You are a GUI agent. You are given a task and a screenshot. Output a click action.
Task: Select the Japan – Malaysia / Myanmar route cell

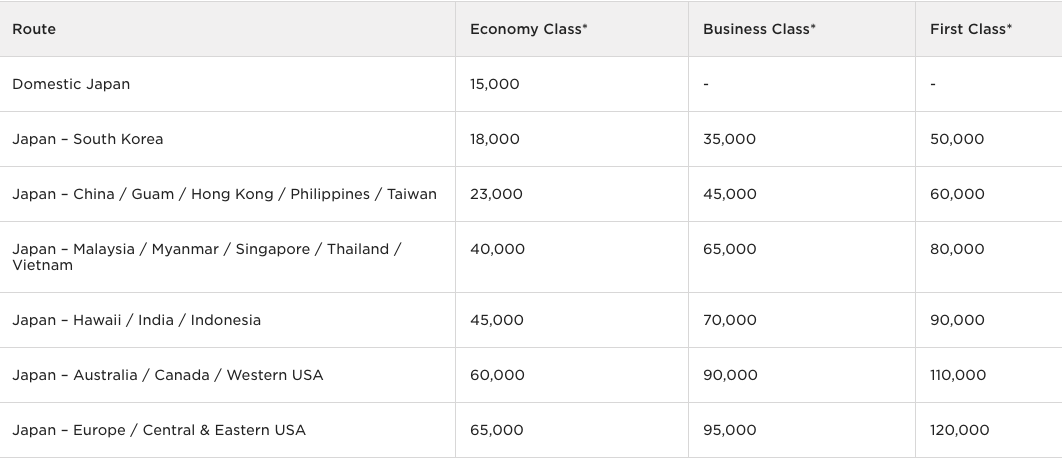tap(206, 256)
